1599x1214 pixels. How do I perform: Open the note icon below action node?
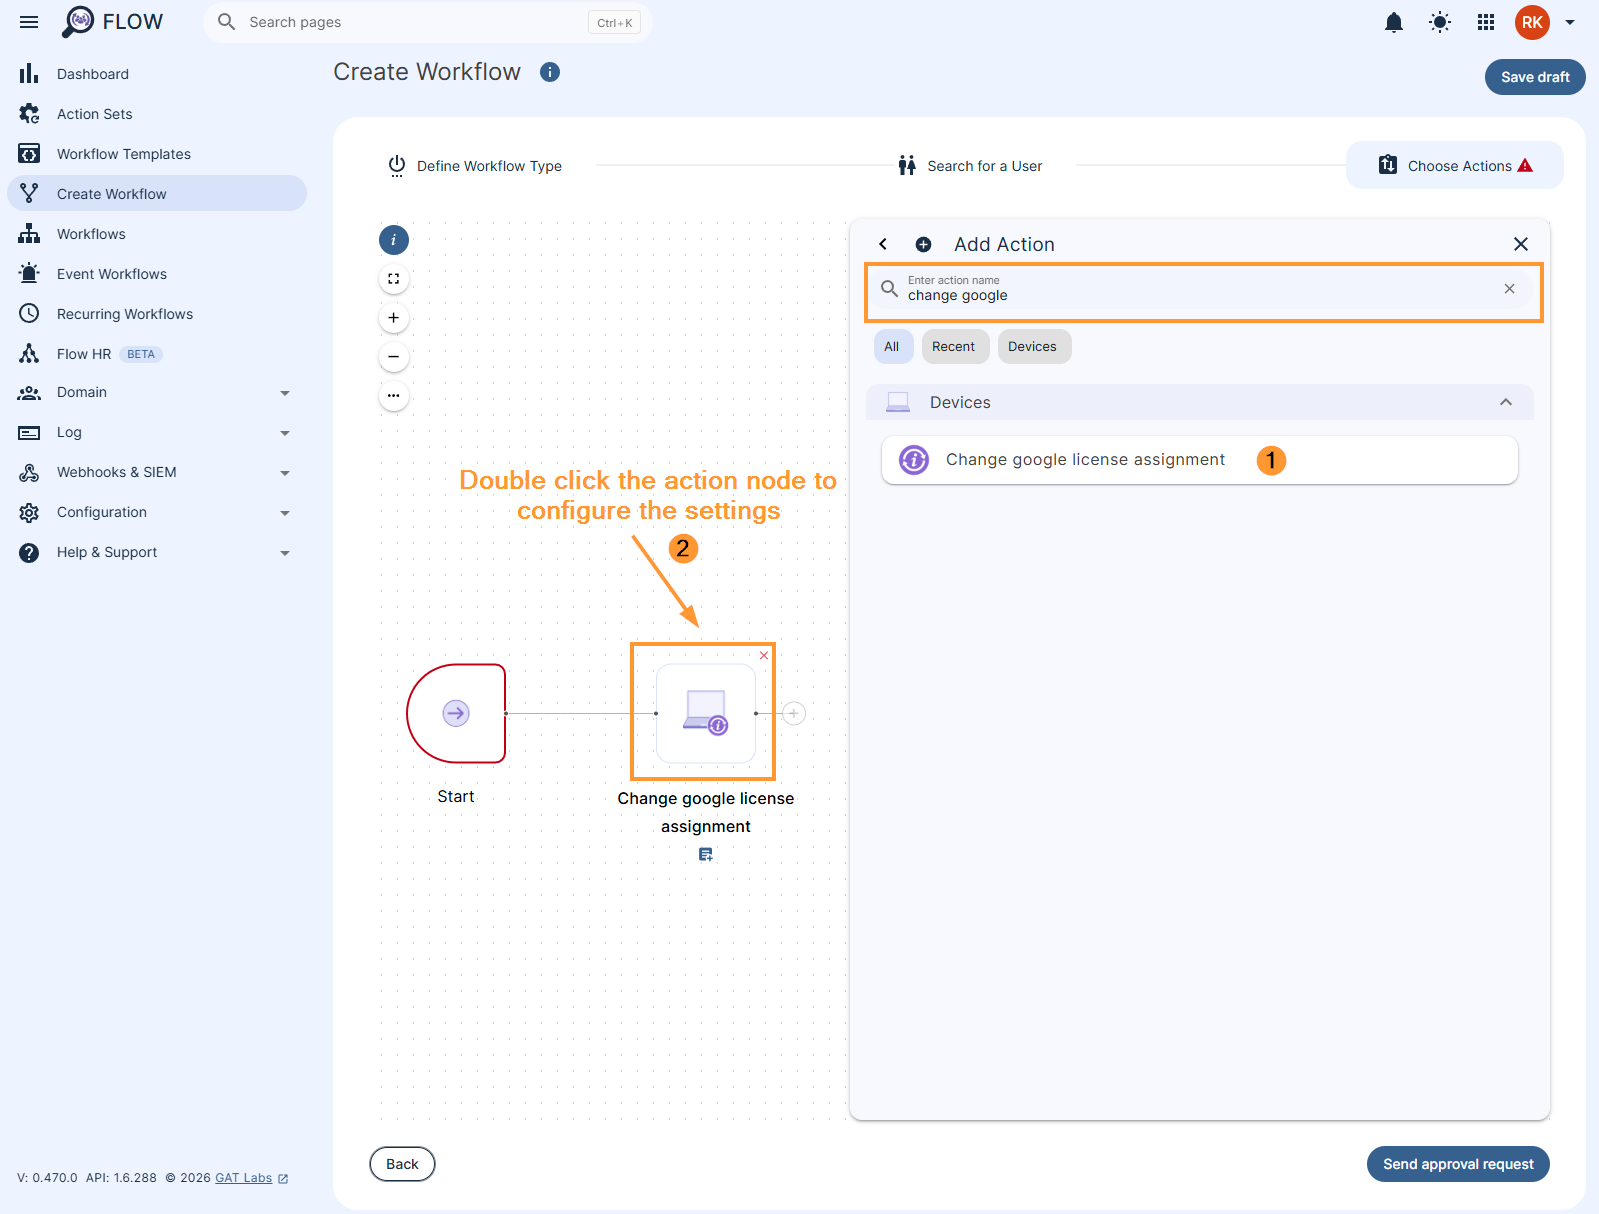tap(706, 854)
